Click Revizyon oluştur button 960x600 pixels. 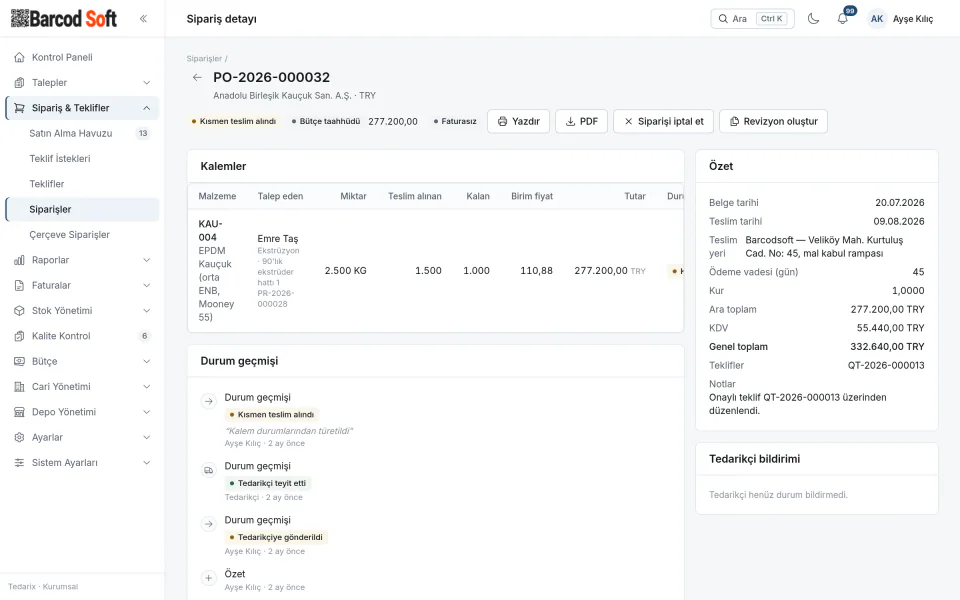[x=773, y=121]
